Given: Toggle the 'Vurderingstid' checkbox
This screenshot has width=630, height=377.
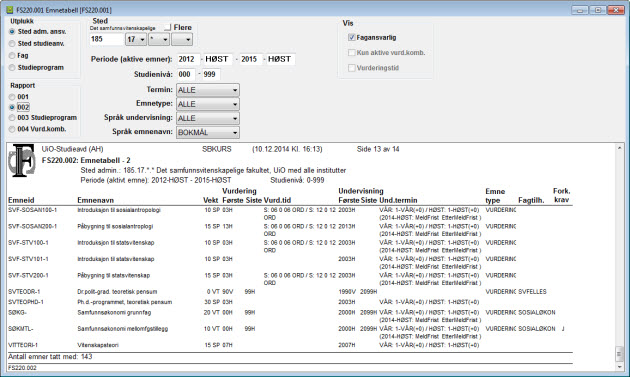Looking at the screenshot, I should point(352,68).
